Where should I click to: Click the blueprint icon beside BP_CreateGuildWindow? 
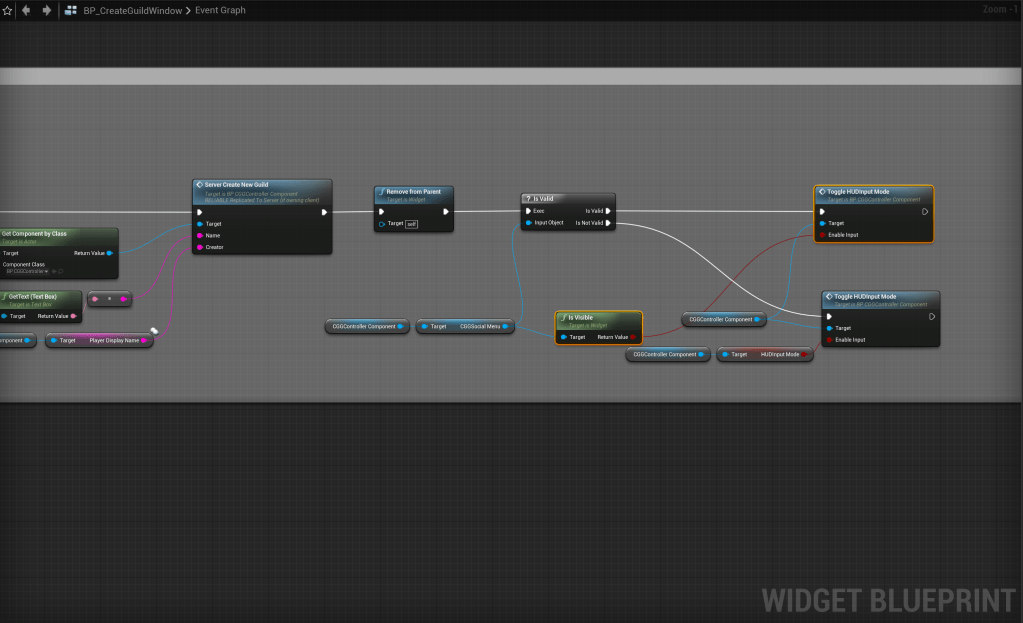tap(72, 10)
